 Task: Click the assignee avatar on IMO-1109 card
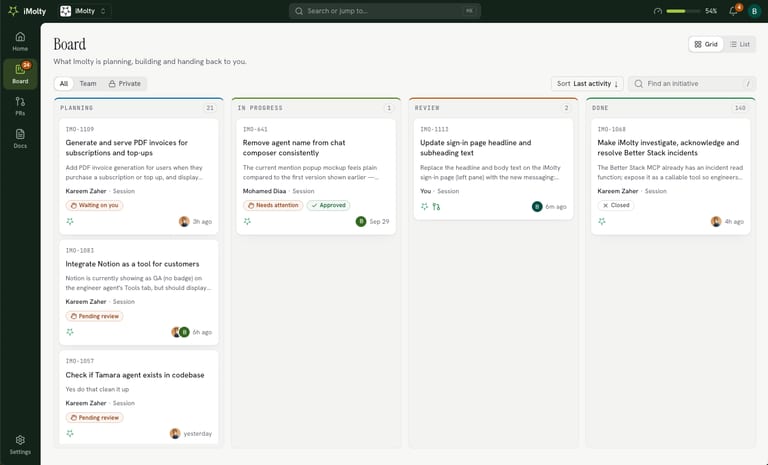click(184, 221)
